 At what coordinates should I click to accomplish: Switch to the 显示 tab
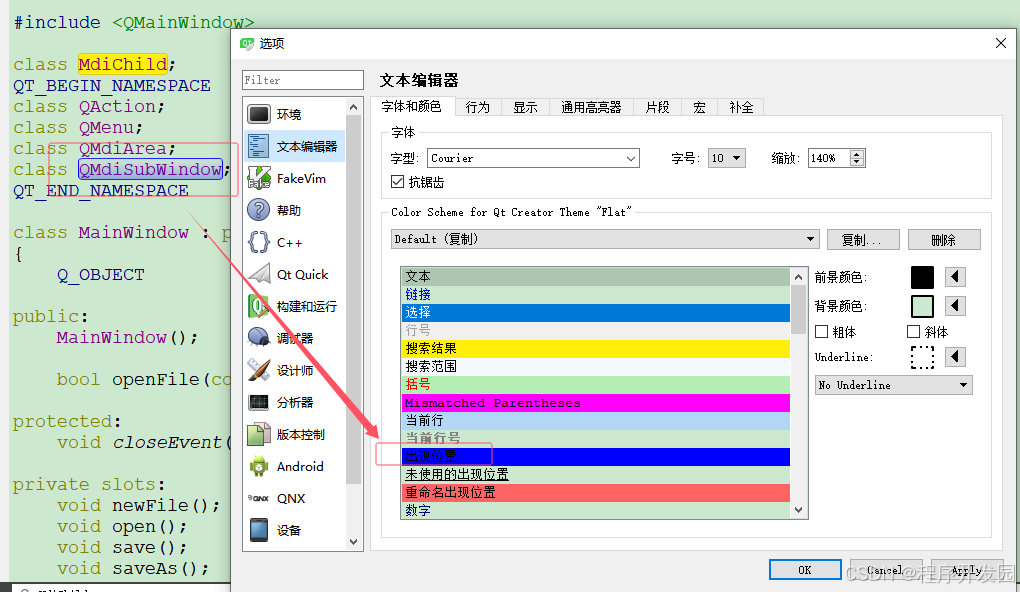click(525, 107)
